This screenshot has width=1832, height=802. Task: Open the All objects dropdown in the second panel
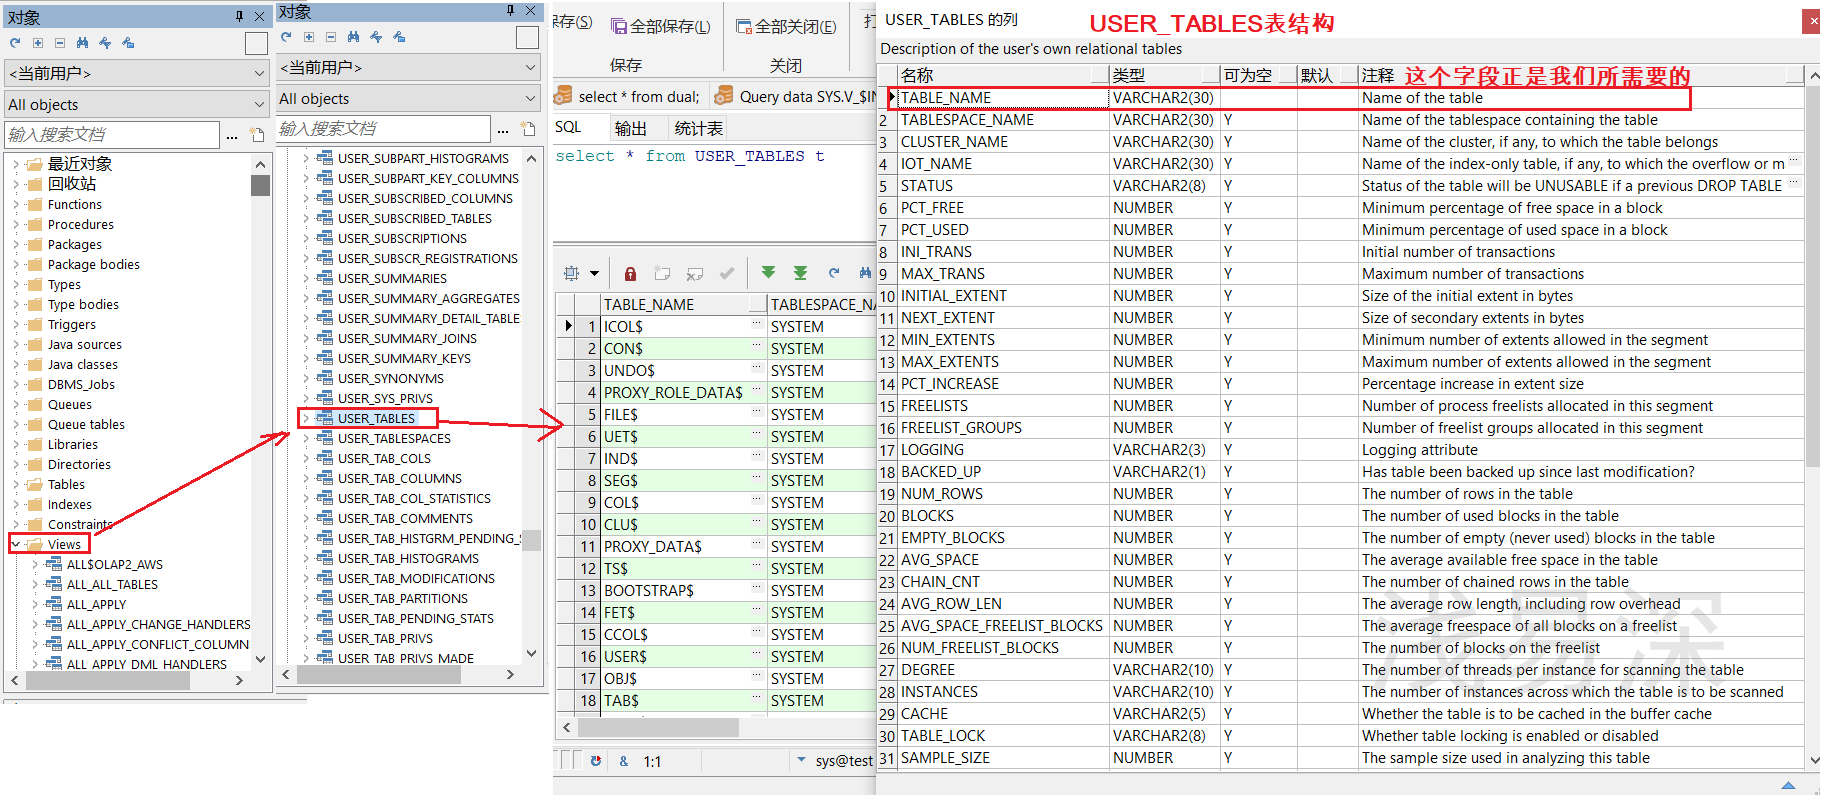(x=530, y=98)
